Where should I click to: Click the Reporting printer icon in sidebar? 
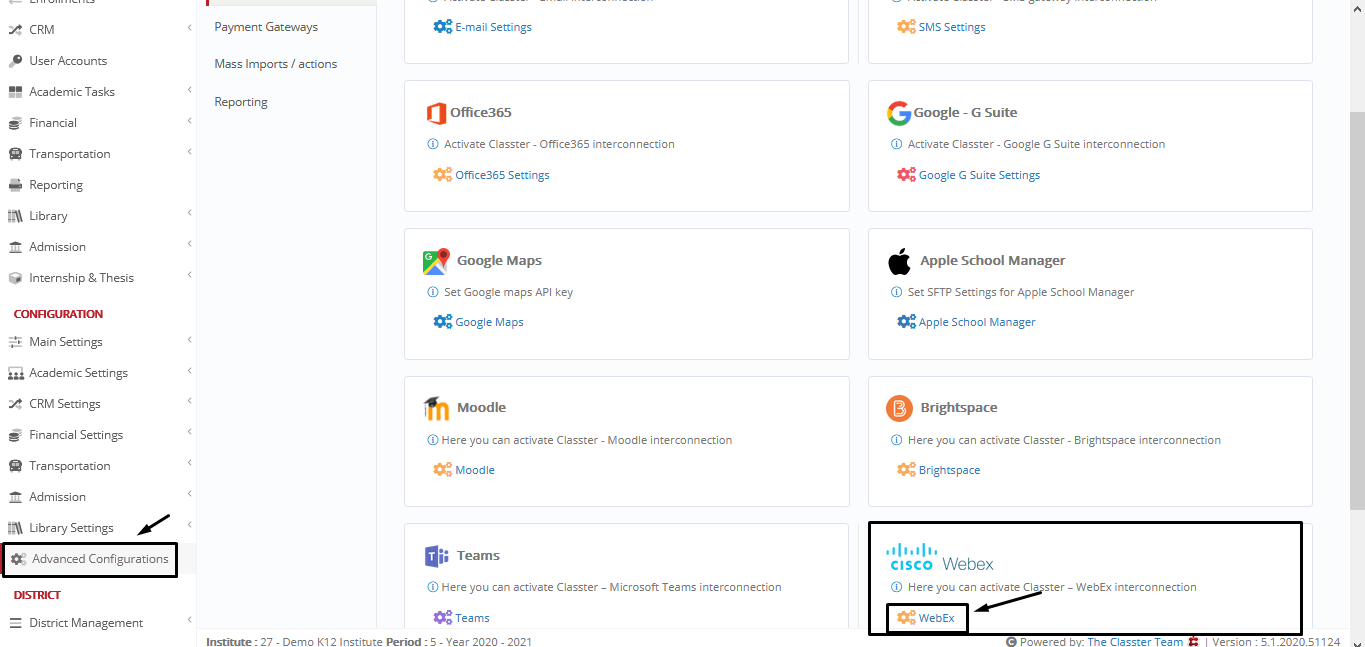[15, 185]
